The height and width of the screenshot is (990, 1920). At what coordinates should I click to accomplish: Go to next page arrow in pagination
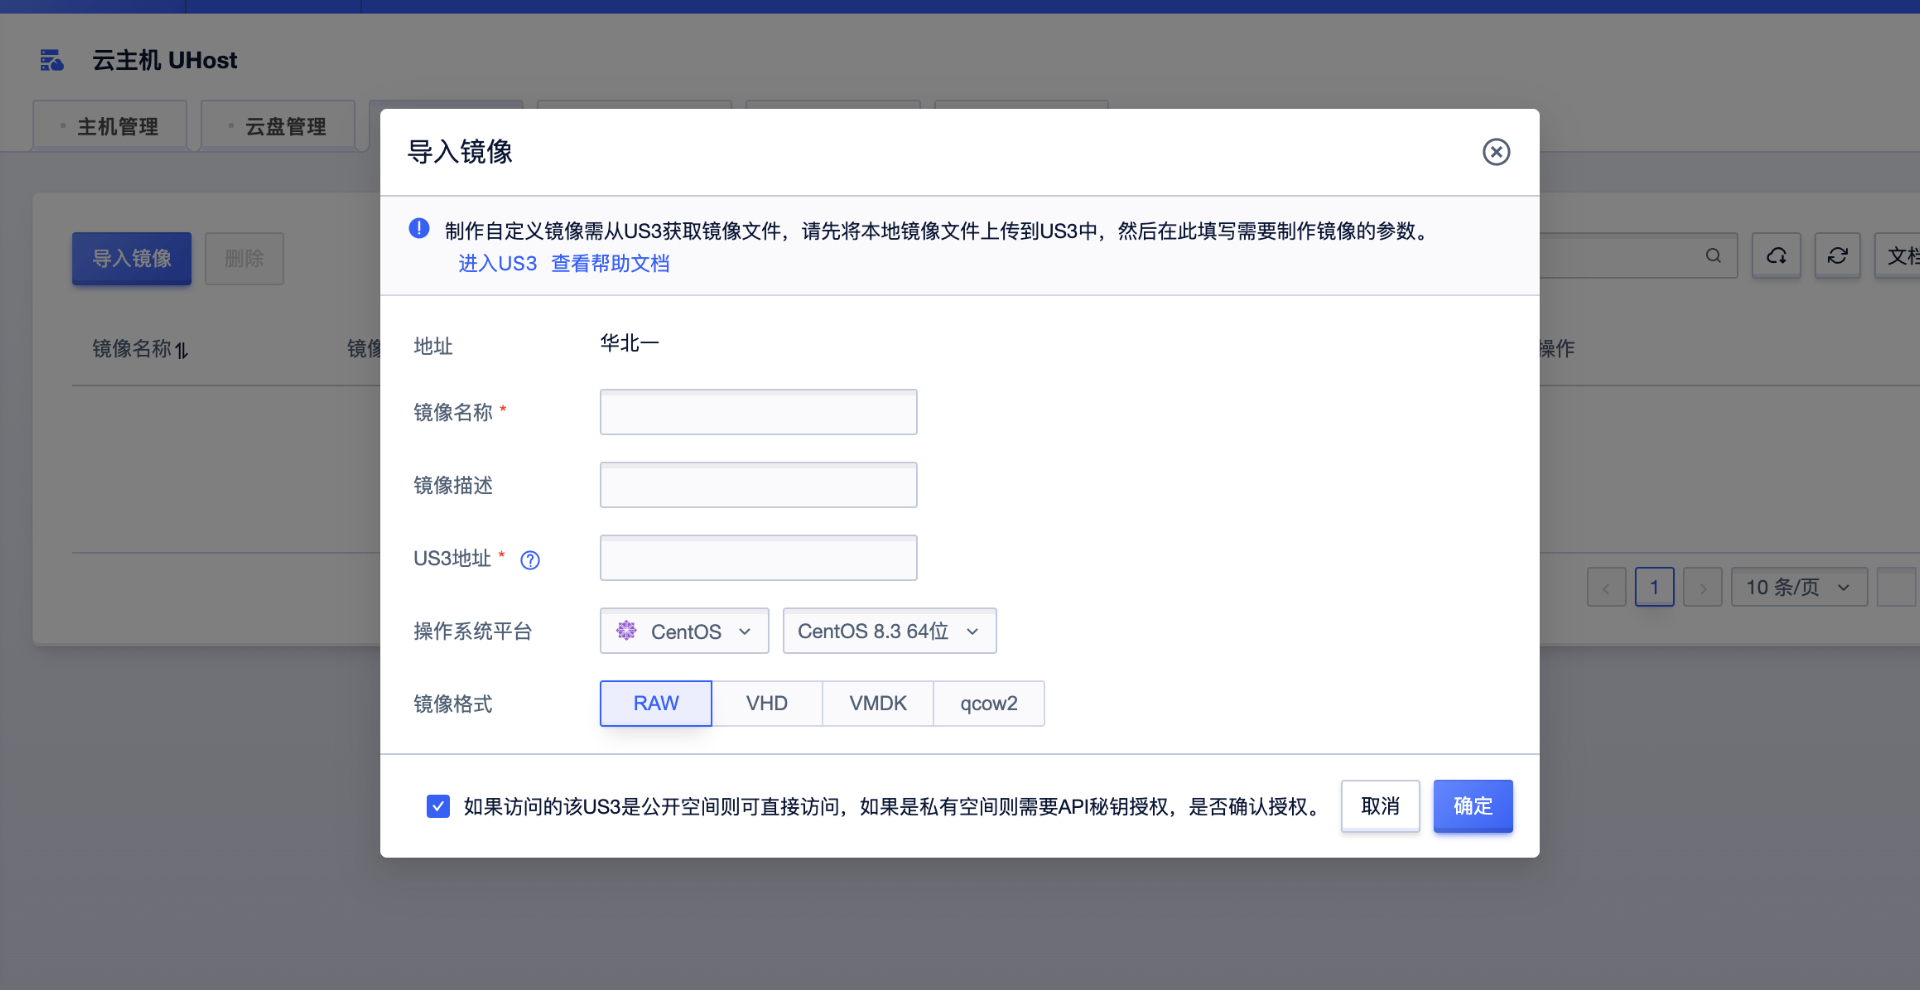(x=1702, y=588)
